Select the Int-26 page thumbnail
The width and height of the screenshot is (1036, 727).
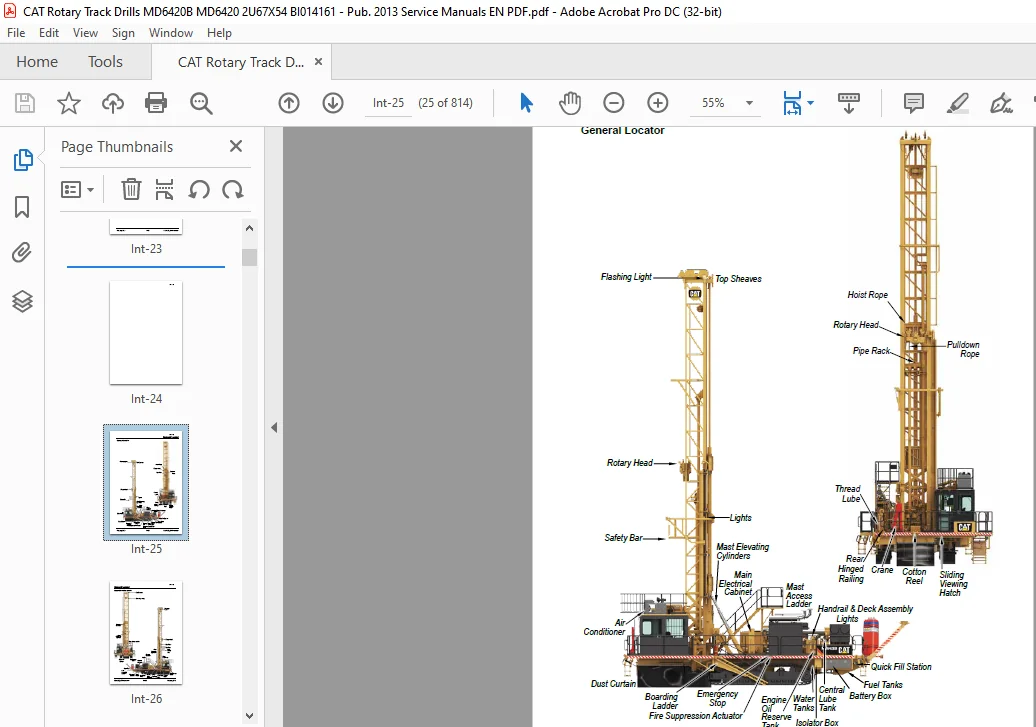pos(146,632)
